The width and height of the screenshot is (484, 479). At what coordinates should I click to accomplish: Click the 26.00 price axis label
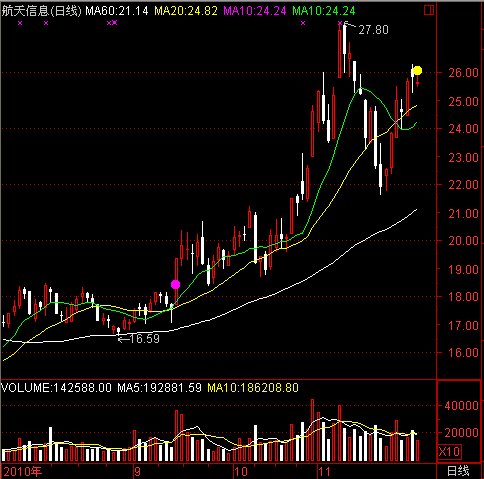point(463,73)
